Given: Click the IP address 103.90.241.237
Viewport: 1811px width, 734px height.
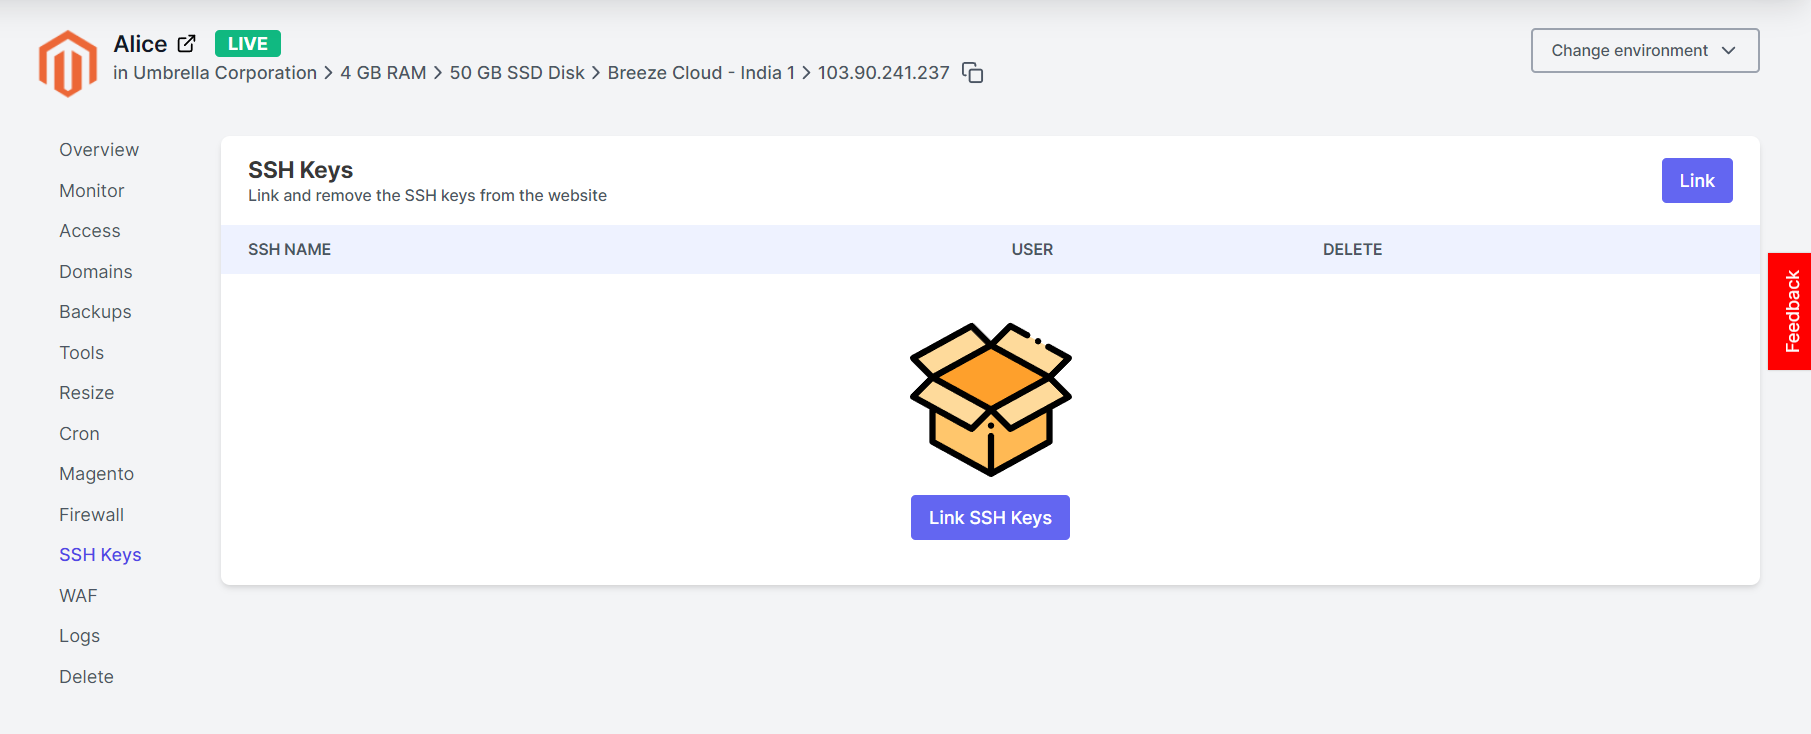Looking at the screenshot, I should point(884,73).
